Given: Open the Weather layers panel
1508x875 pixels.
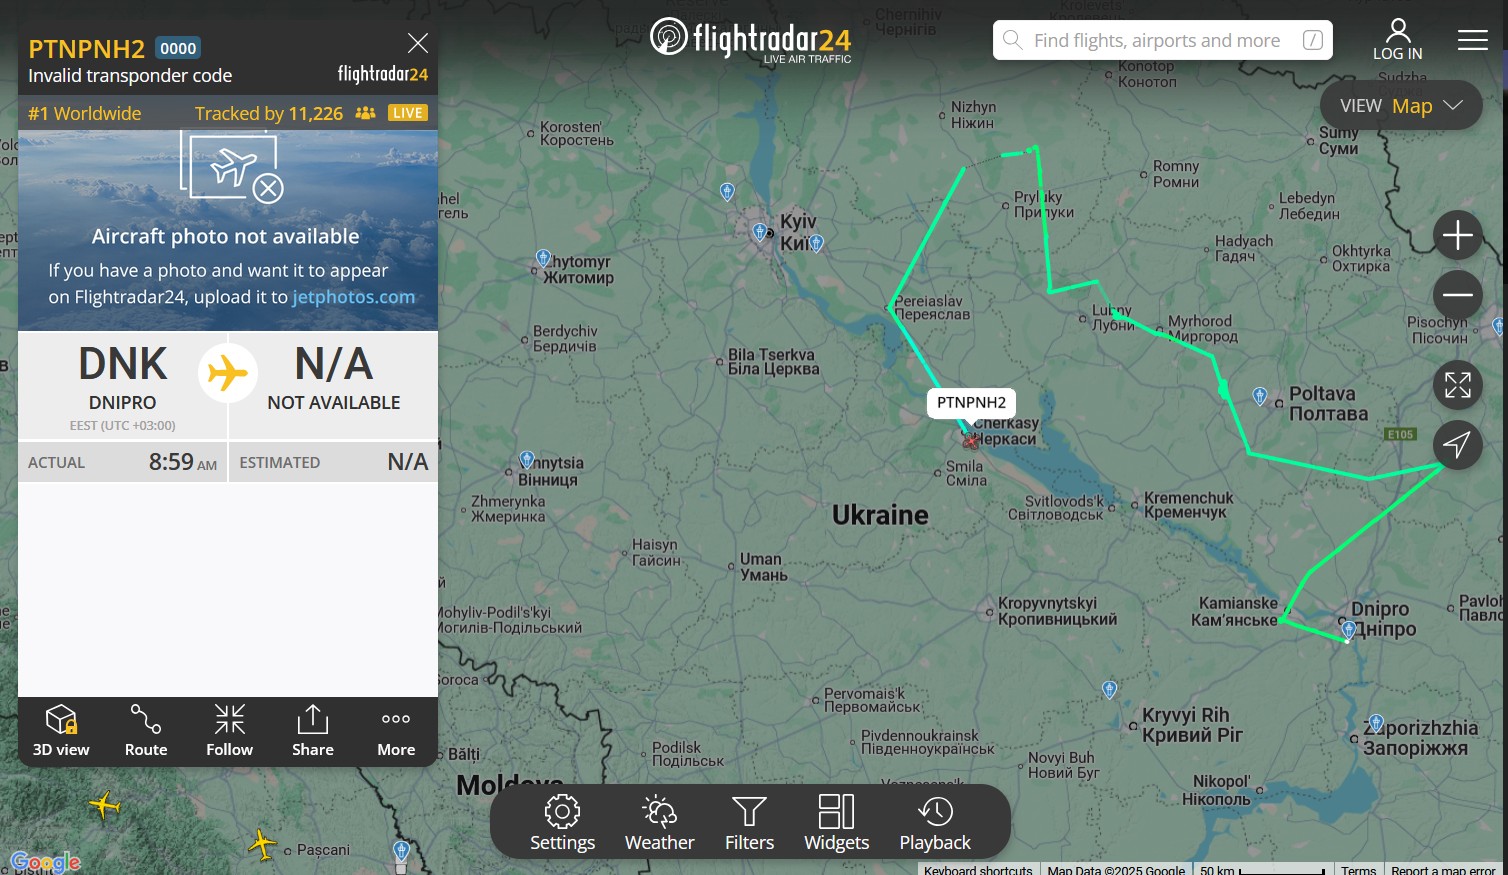Looking at the screenshot, I should [659, 822].
